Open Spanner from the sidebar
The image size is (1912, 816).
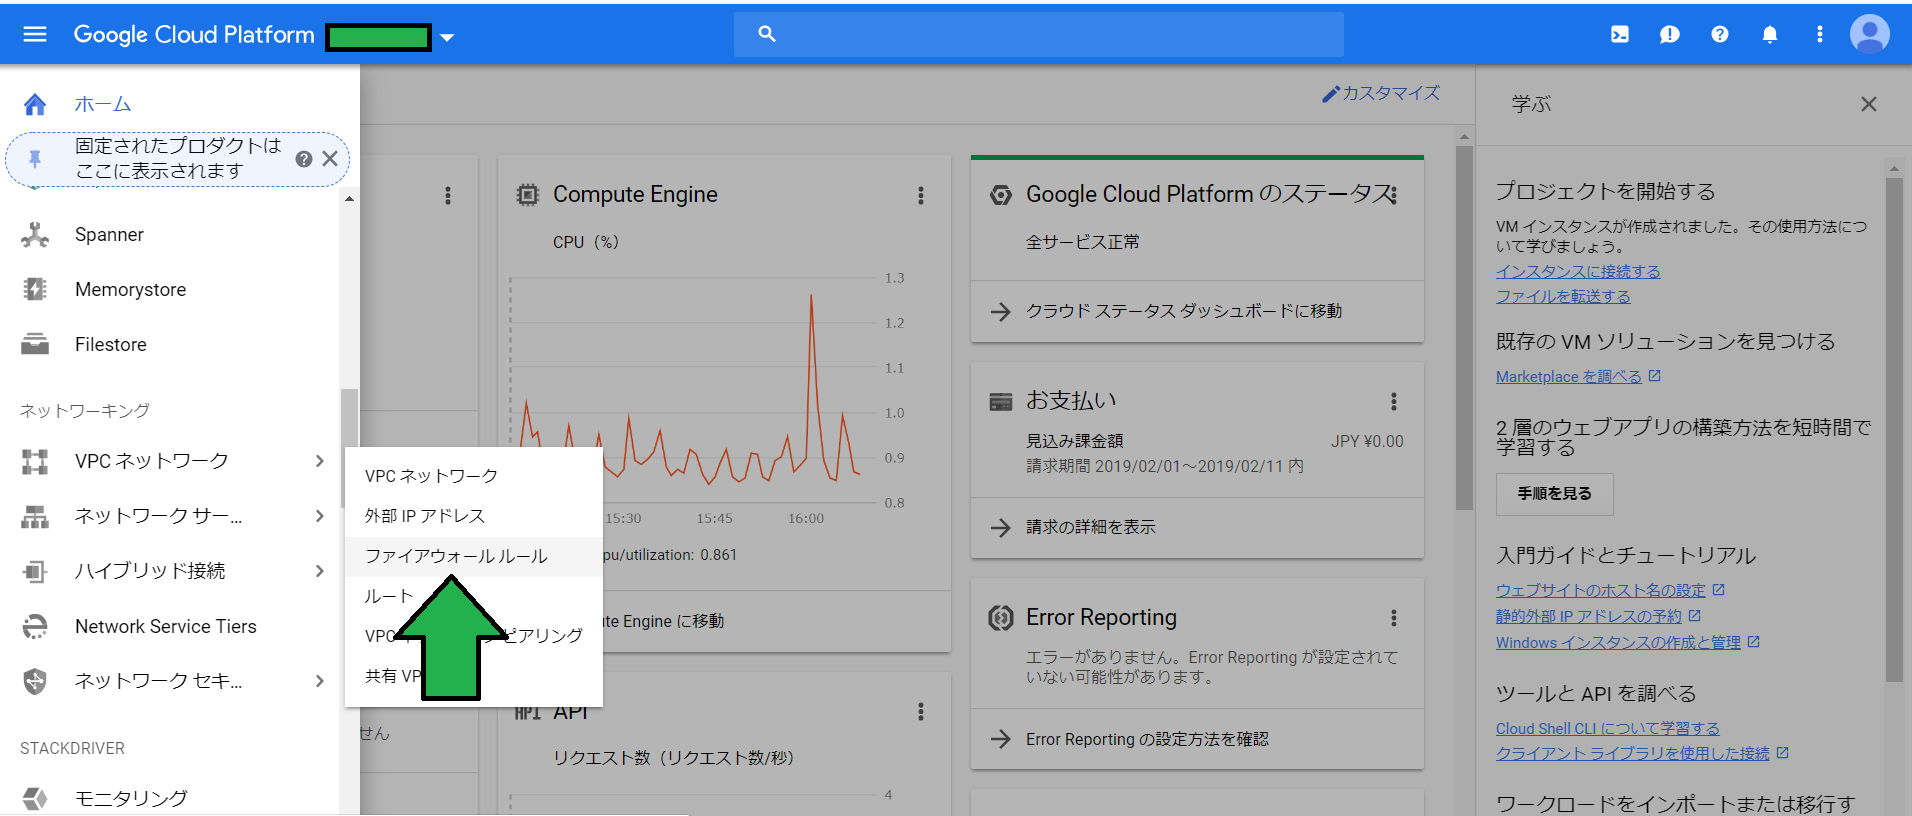click(109, 235)
